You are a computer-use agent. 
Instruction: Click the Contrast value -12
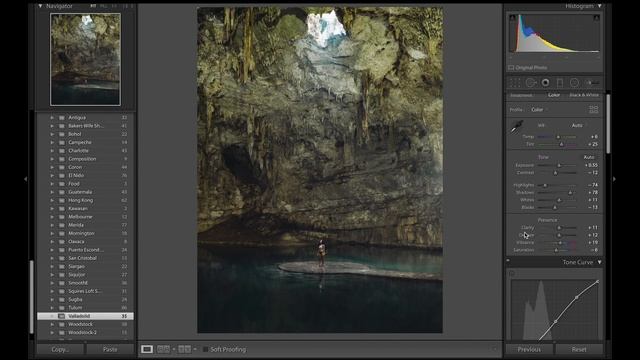593,173
